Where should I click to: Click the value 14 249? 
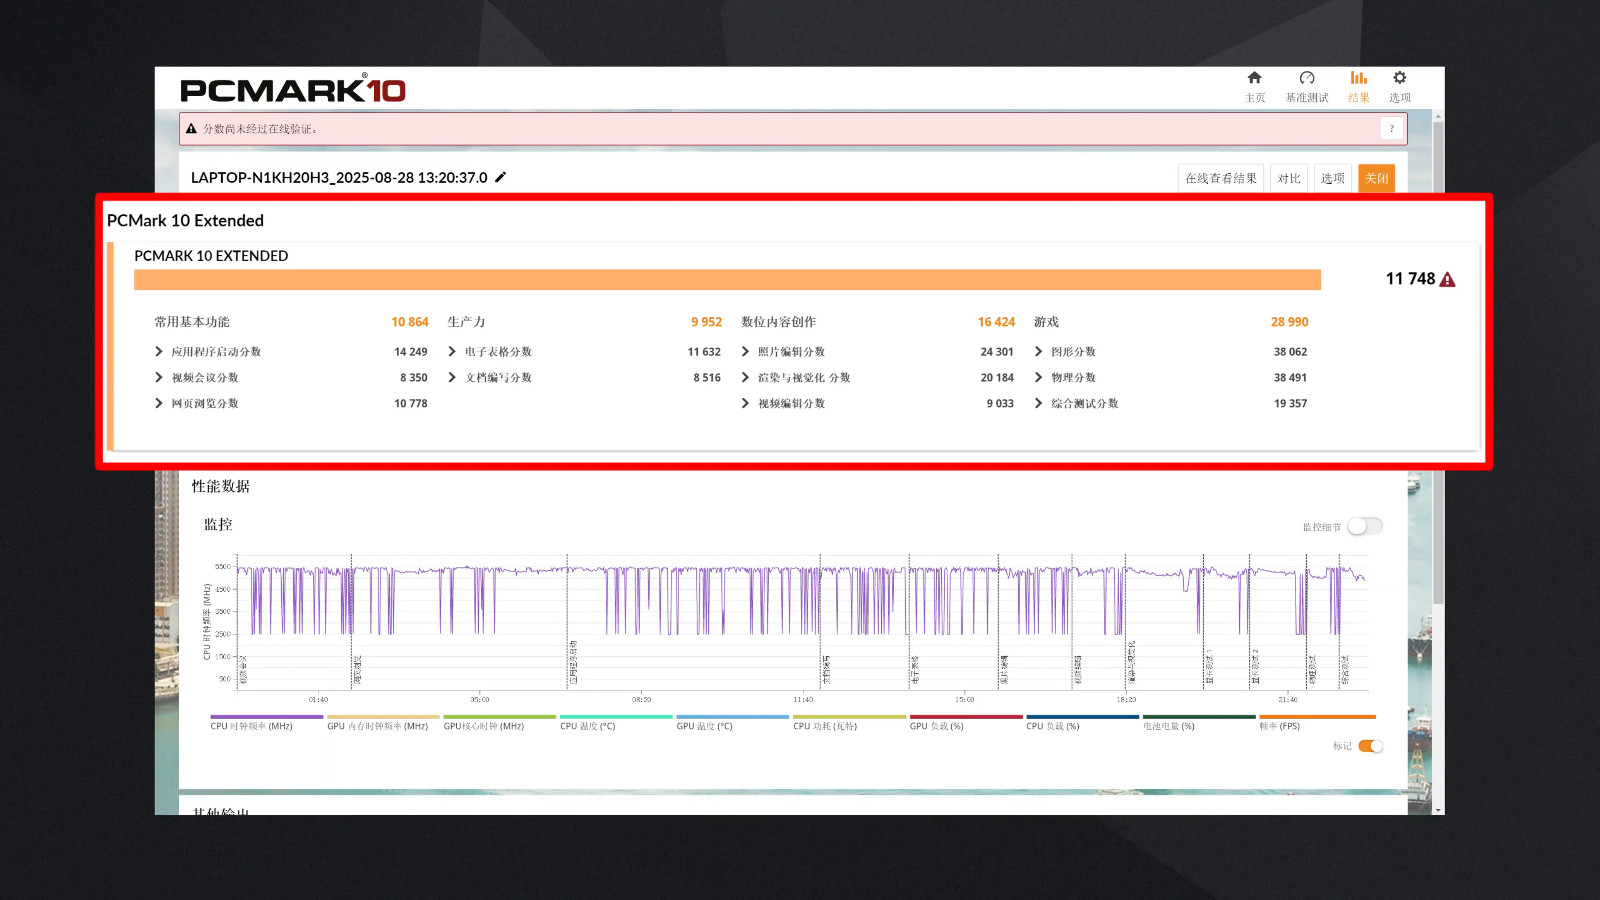pyautogui.click(x=410, y=352)
